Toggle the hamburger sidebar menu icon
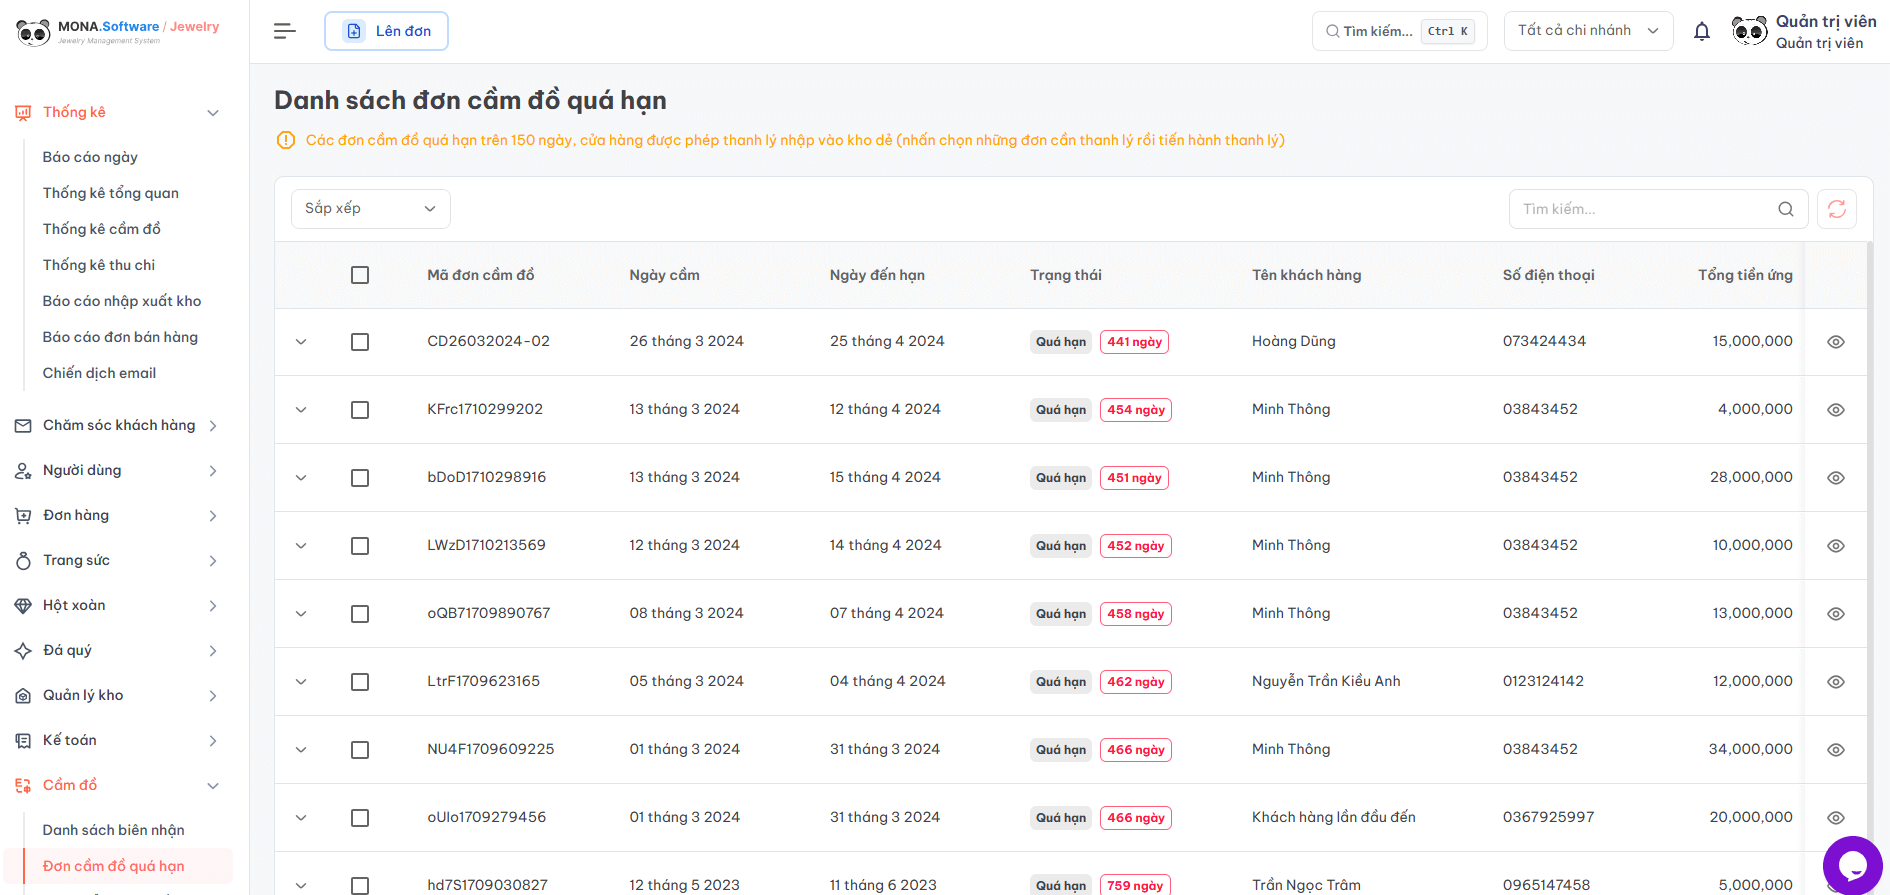Viewport: 1890px width, 895px height. [285, 31]
